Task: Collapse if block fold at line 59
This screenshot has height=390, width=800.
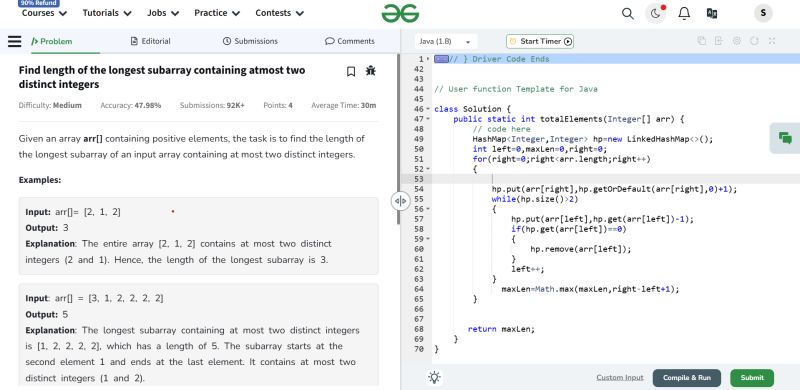Action: [428, 239]
